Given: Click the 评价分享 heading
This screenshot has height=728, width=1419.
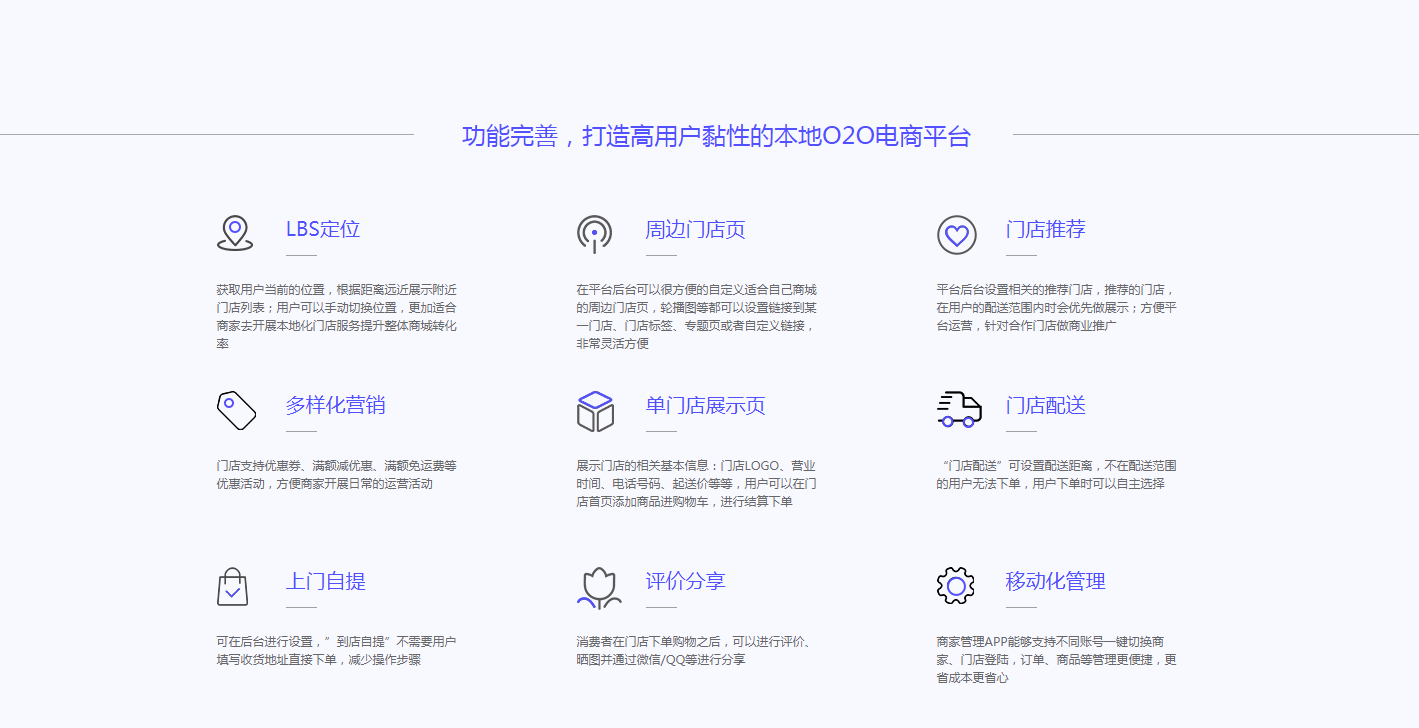Looking at the screenshot, I should 685,582.
